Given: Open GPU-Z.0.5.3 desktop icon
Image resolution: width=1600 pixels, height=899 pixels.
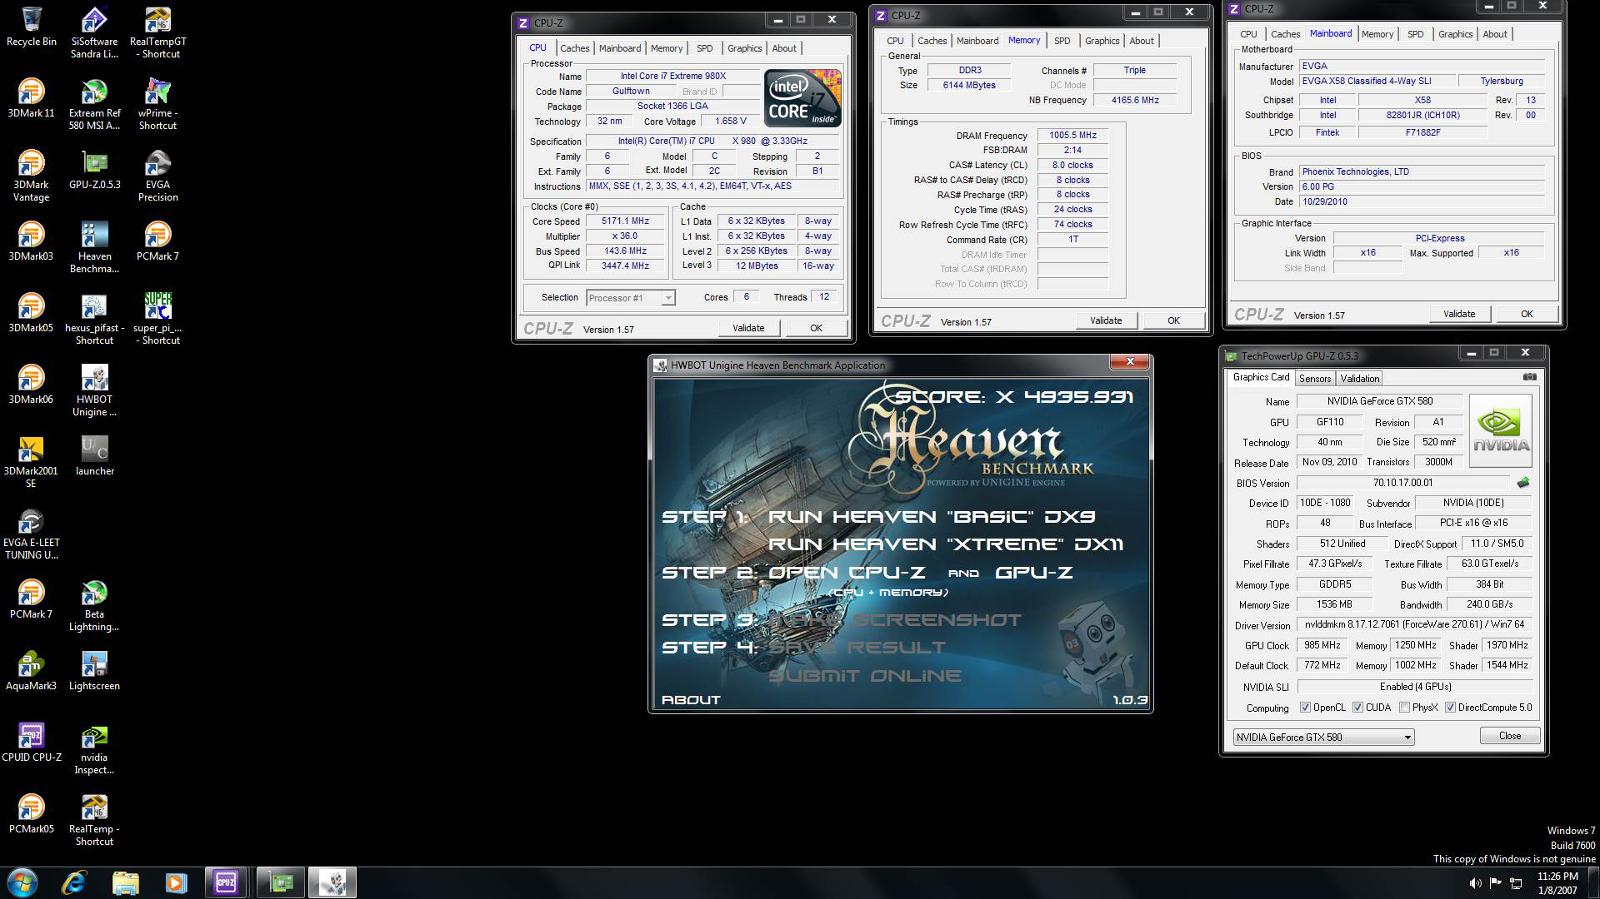Looking at the screenshot, I should [94, 170].
